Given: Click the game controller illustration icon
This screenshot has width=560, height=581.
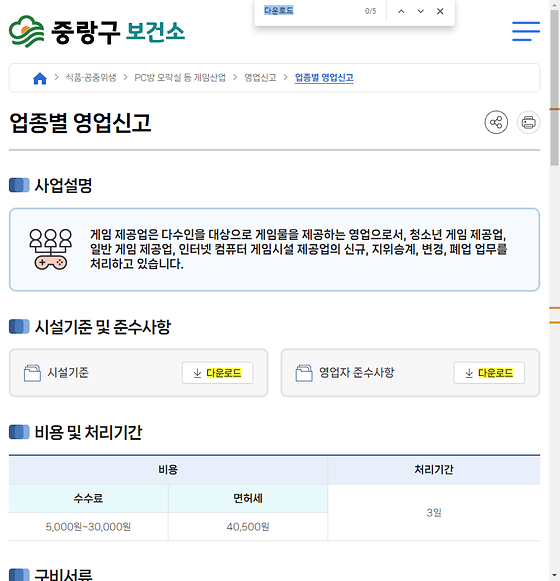Looking at the screenshot, I should (51, 249).
